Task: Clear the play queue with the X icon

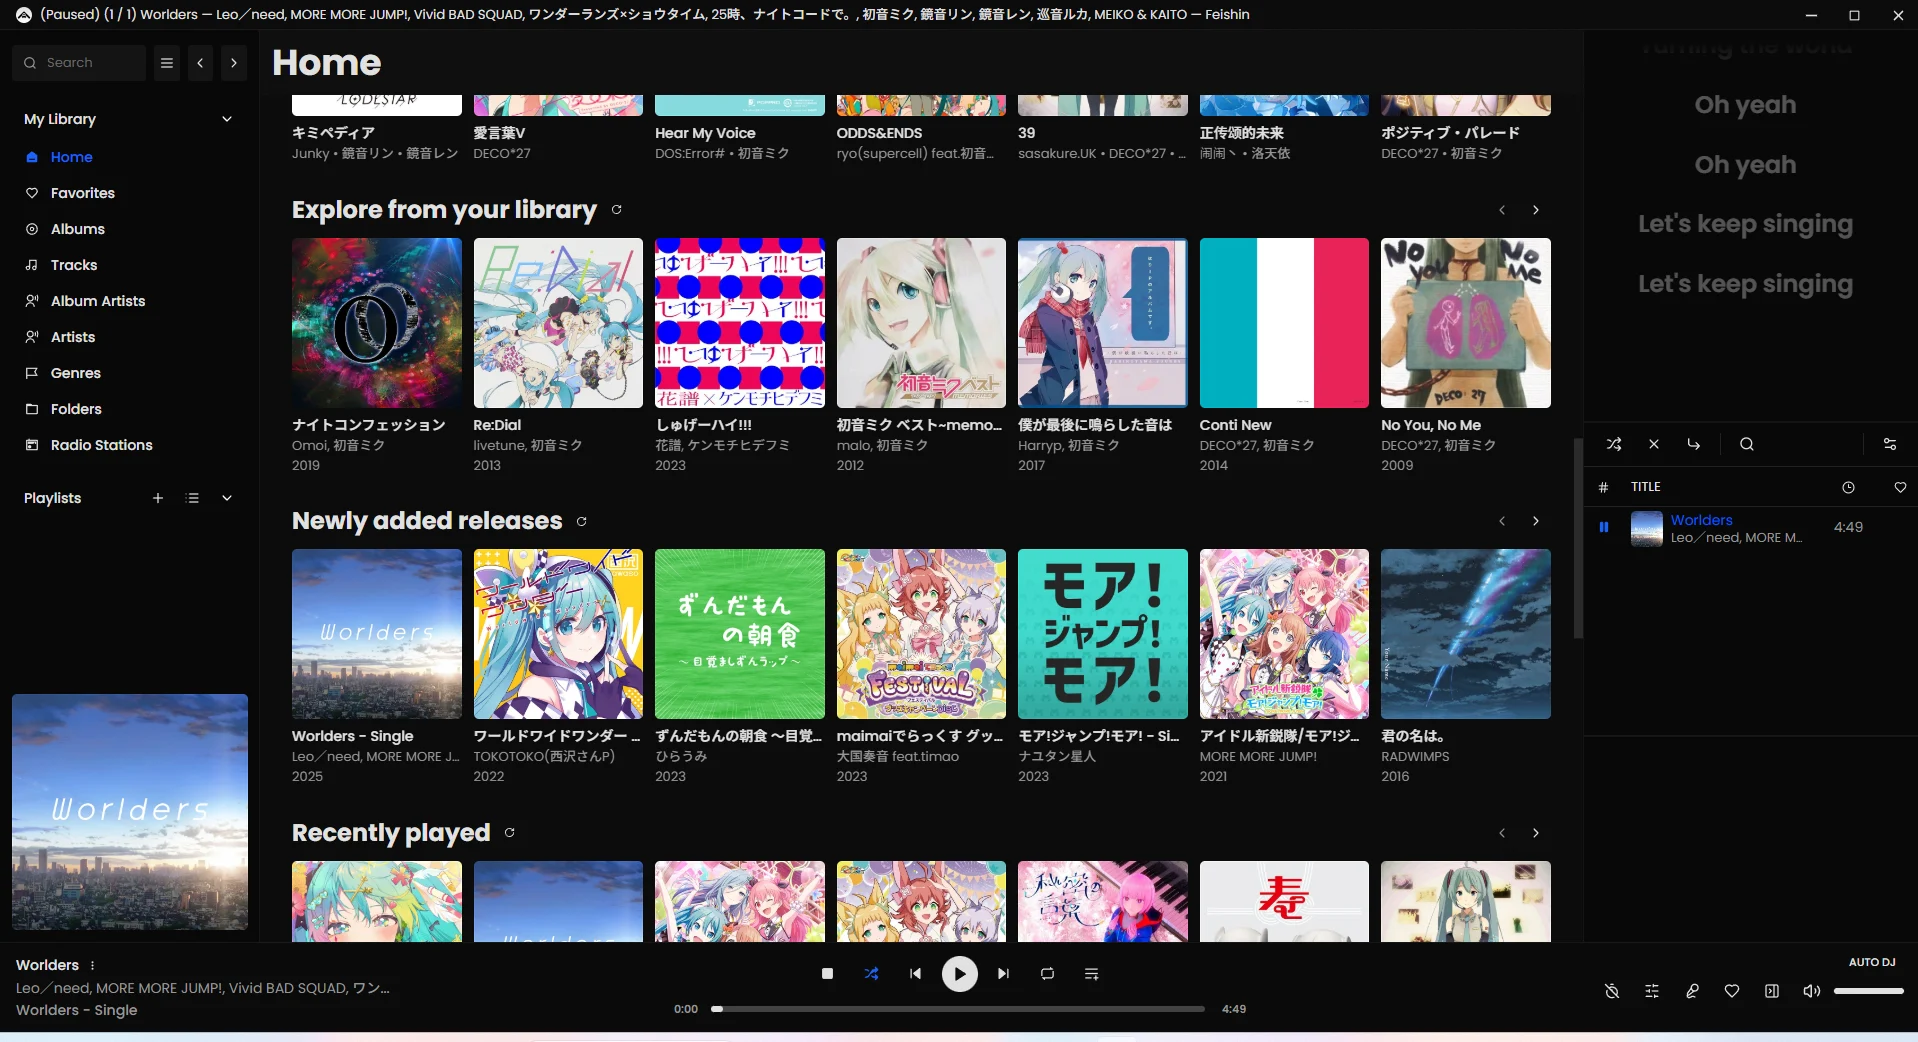Action: click(x=1654, y=444)
